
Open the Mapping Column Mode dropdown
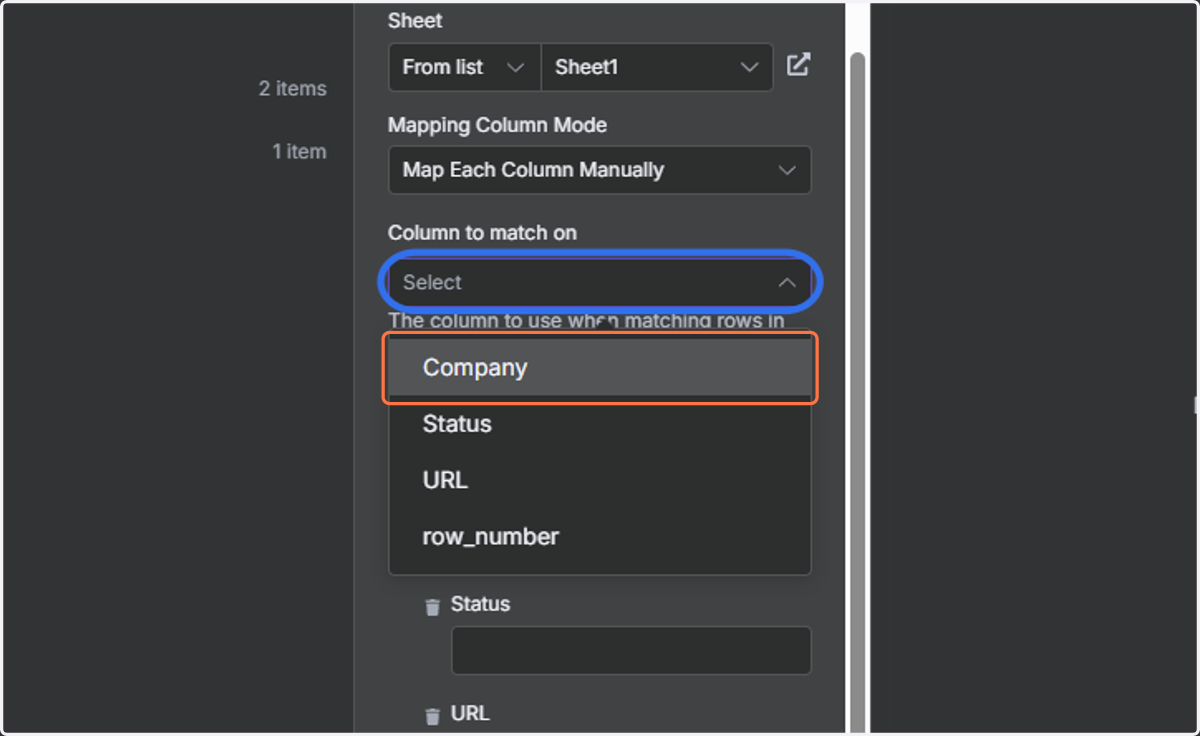coord(599,170)
